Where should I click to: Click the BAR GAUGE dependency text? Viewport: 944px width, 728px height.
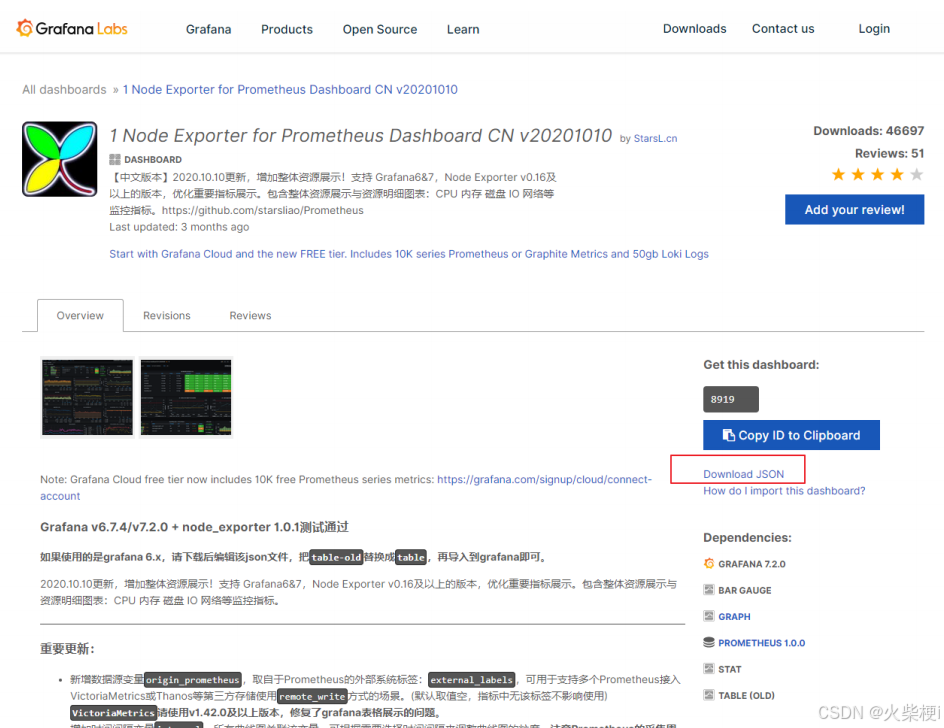pyautogui.click(x=744, y=590)
